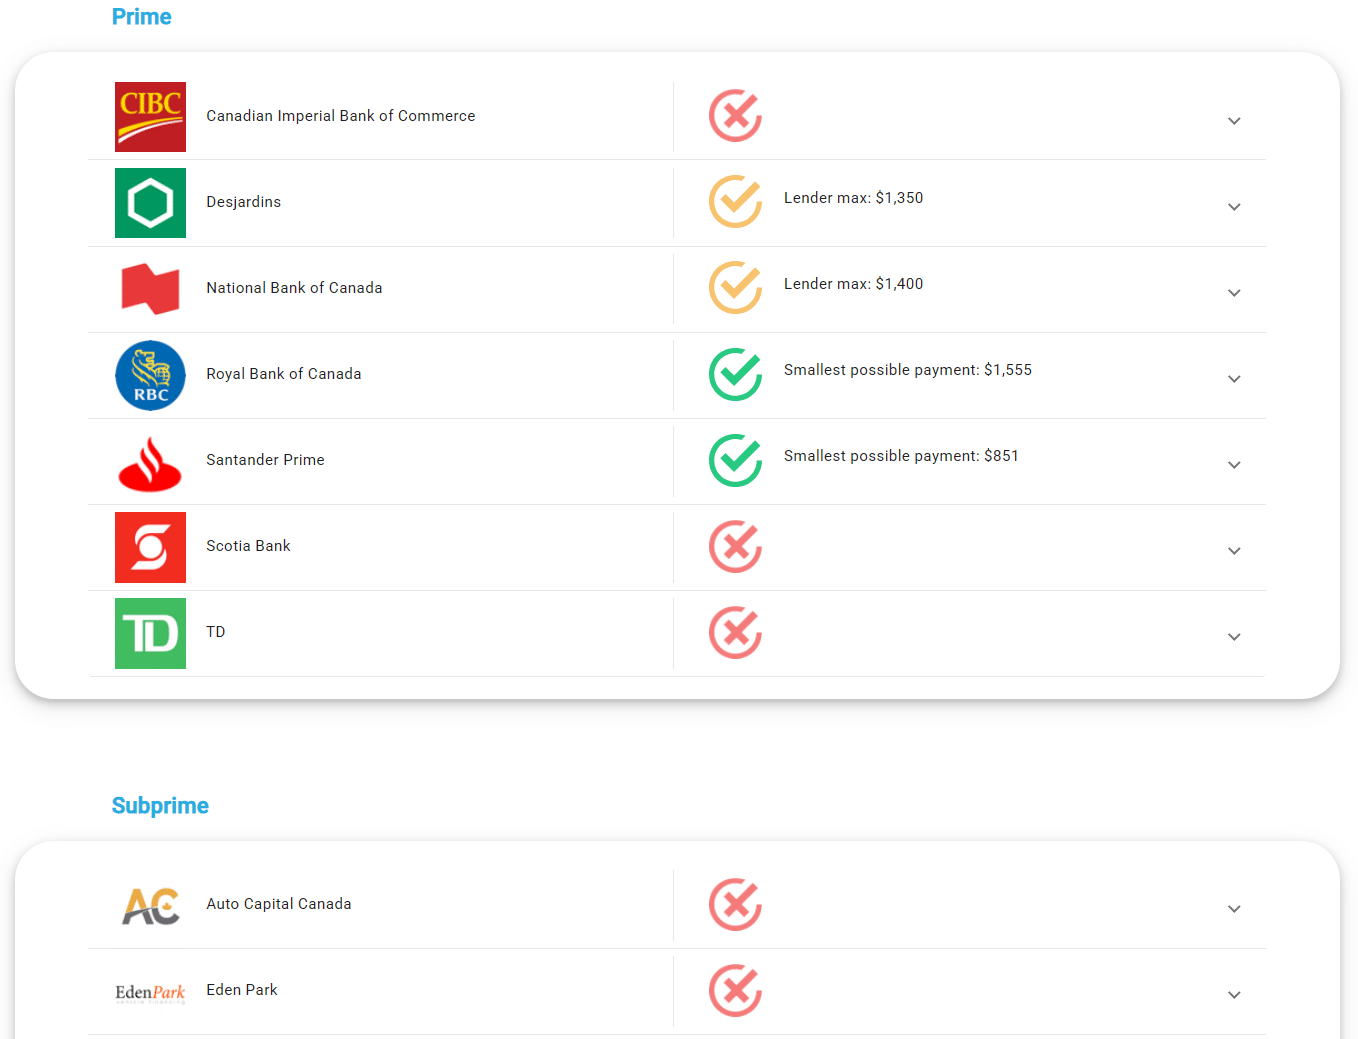The width and height of the screenshot is (1358, 1039).
Task: Click the Santander flame logo
Action: click(x=150, y=464)
